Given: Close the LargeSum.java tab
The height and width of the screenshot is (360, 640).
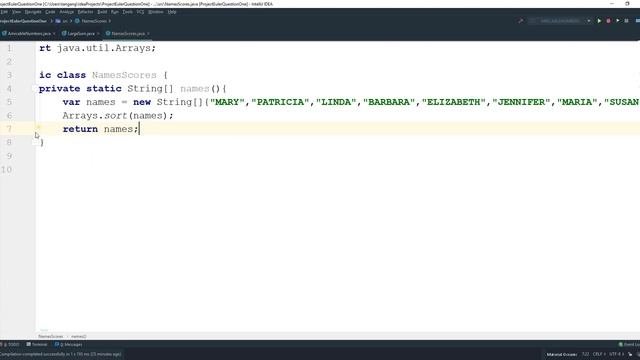Looking at the screenshot, I should [98, 33].
